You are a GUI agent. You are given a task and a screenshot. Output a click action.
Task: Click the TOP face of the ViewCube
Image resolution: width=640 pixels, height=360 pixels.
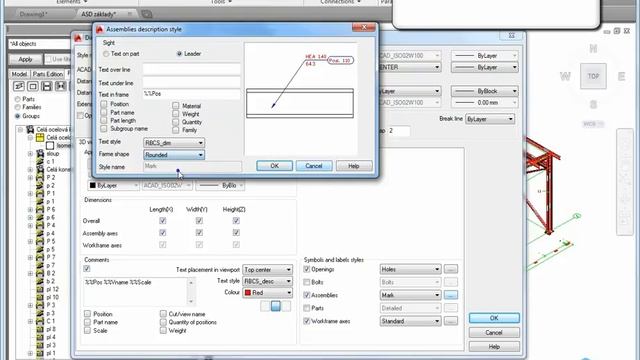point(593,76)
